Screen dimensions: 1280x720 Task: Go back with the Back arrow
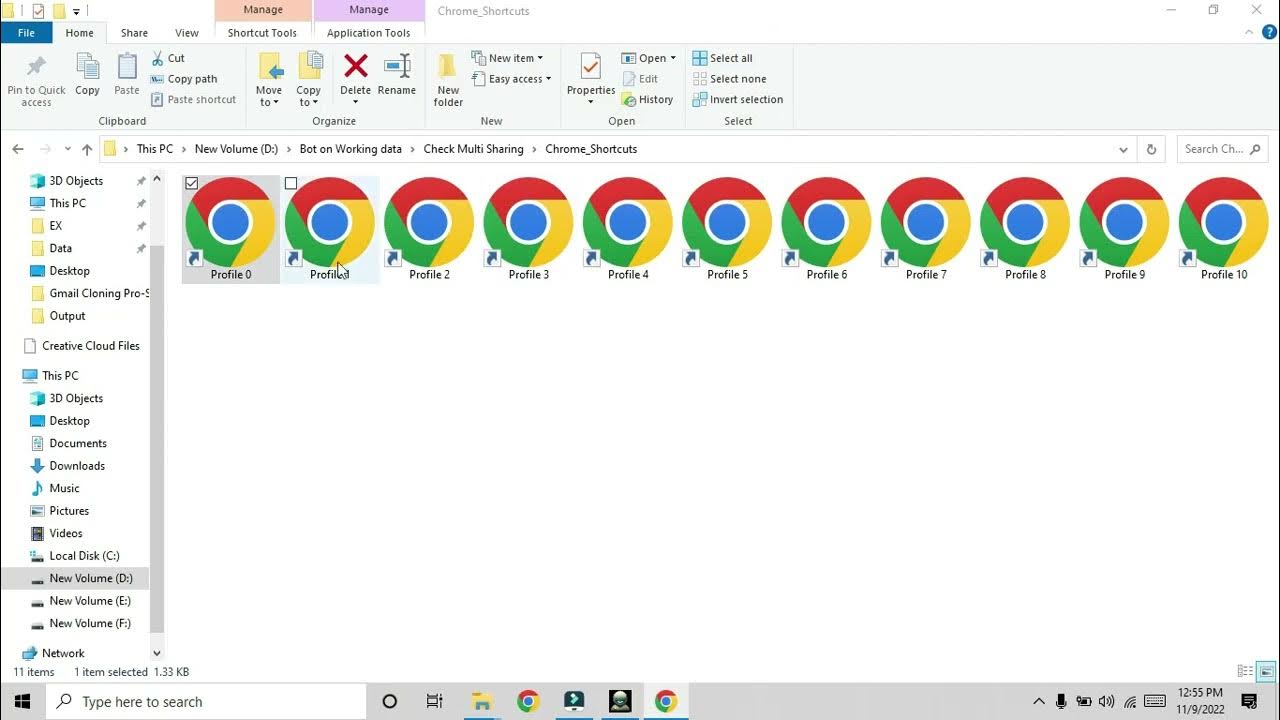pyautogui.click(x=18, y=149)
